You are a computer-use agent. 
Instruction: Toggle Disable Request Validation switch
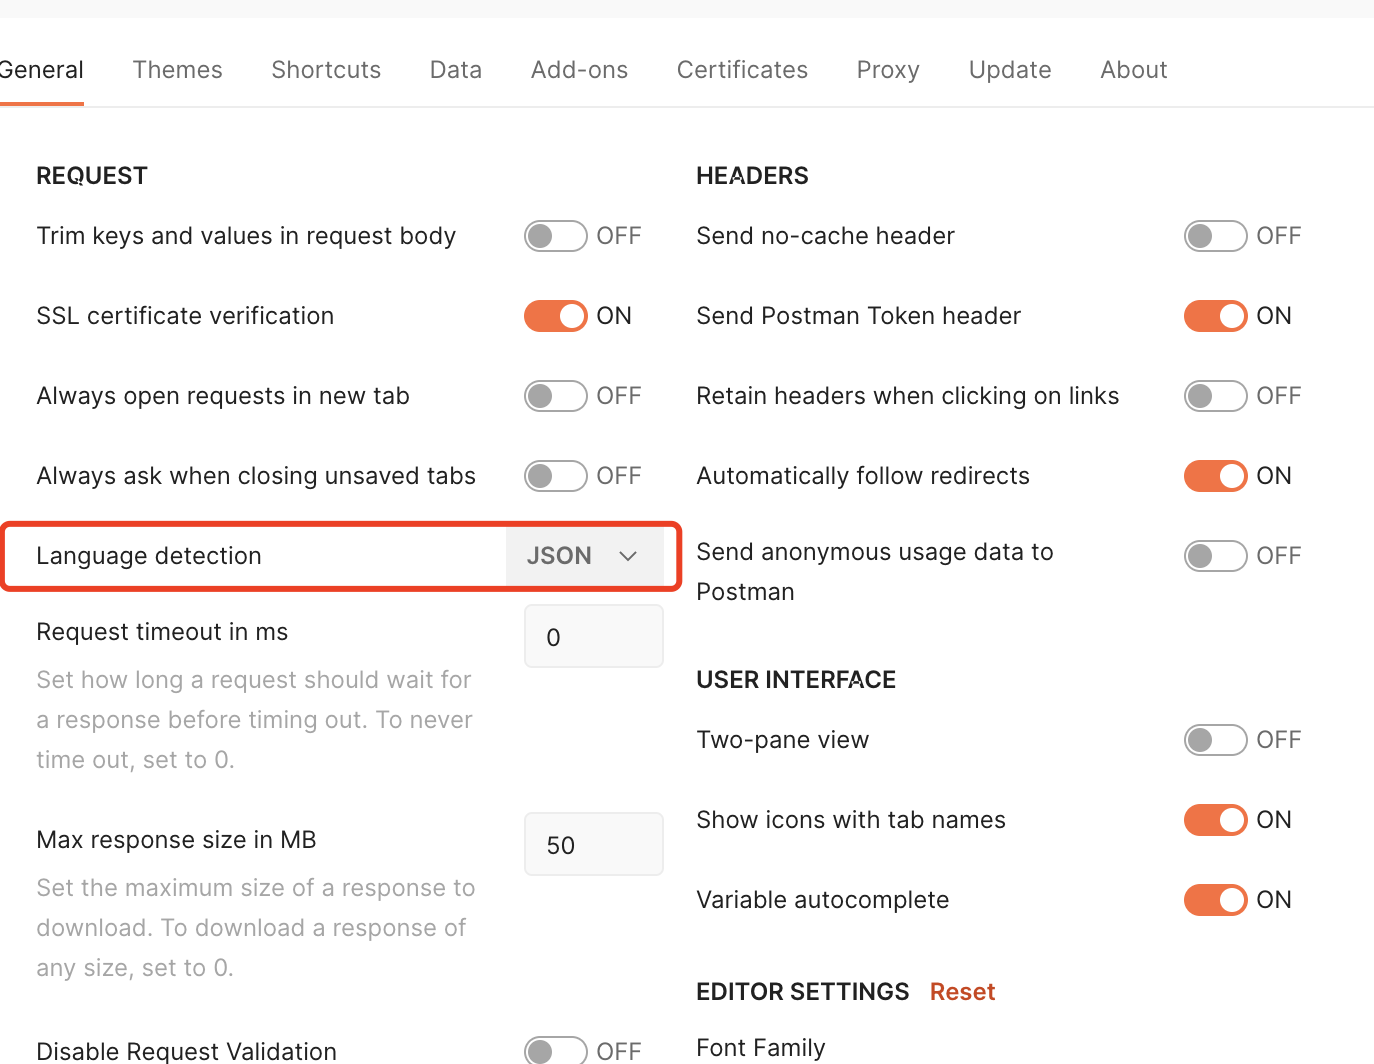(555, 1051)
